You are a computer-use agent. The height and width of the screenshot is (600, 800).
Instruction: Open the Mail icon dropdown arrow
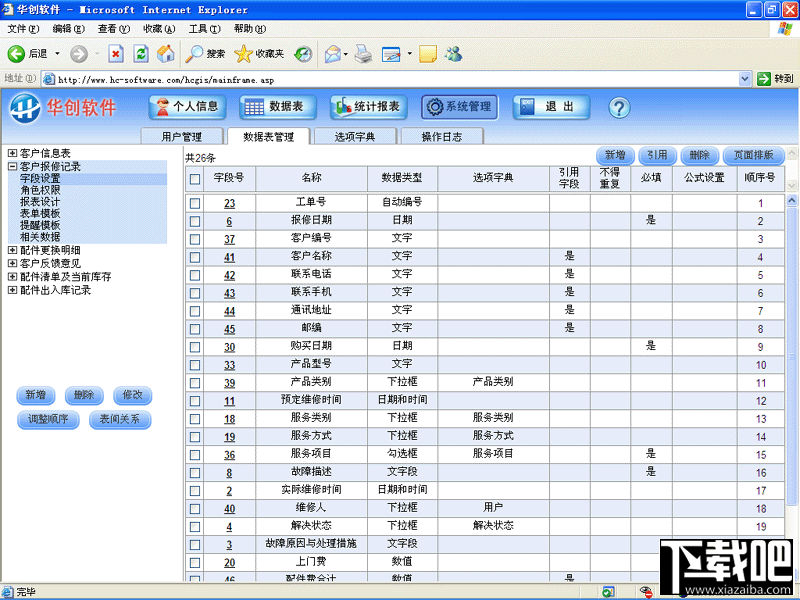coord(346,54)
